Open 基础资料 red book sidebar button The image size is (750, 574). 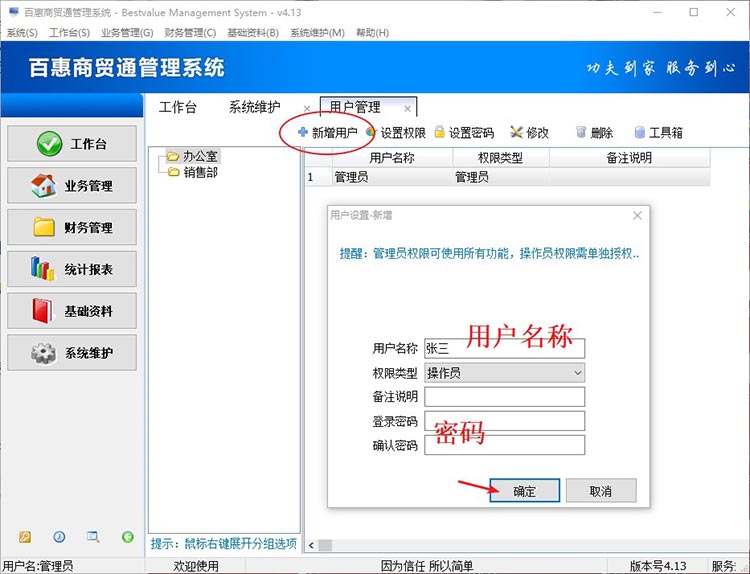tap(72, 311)
